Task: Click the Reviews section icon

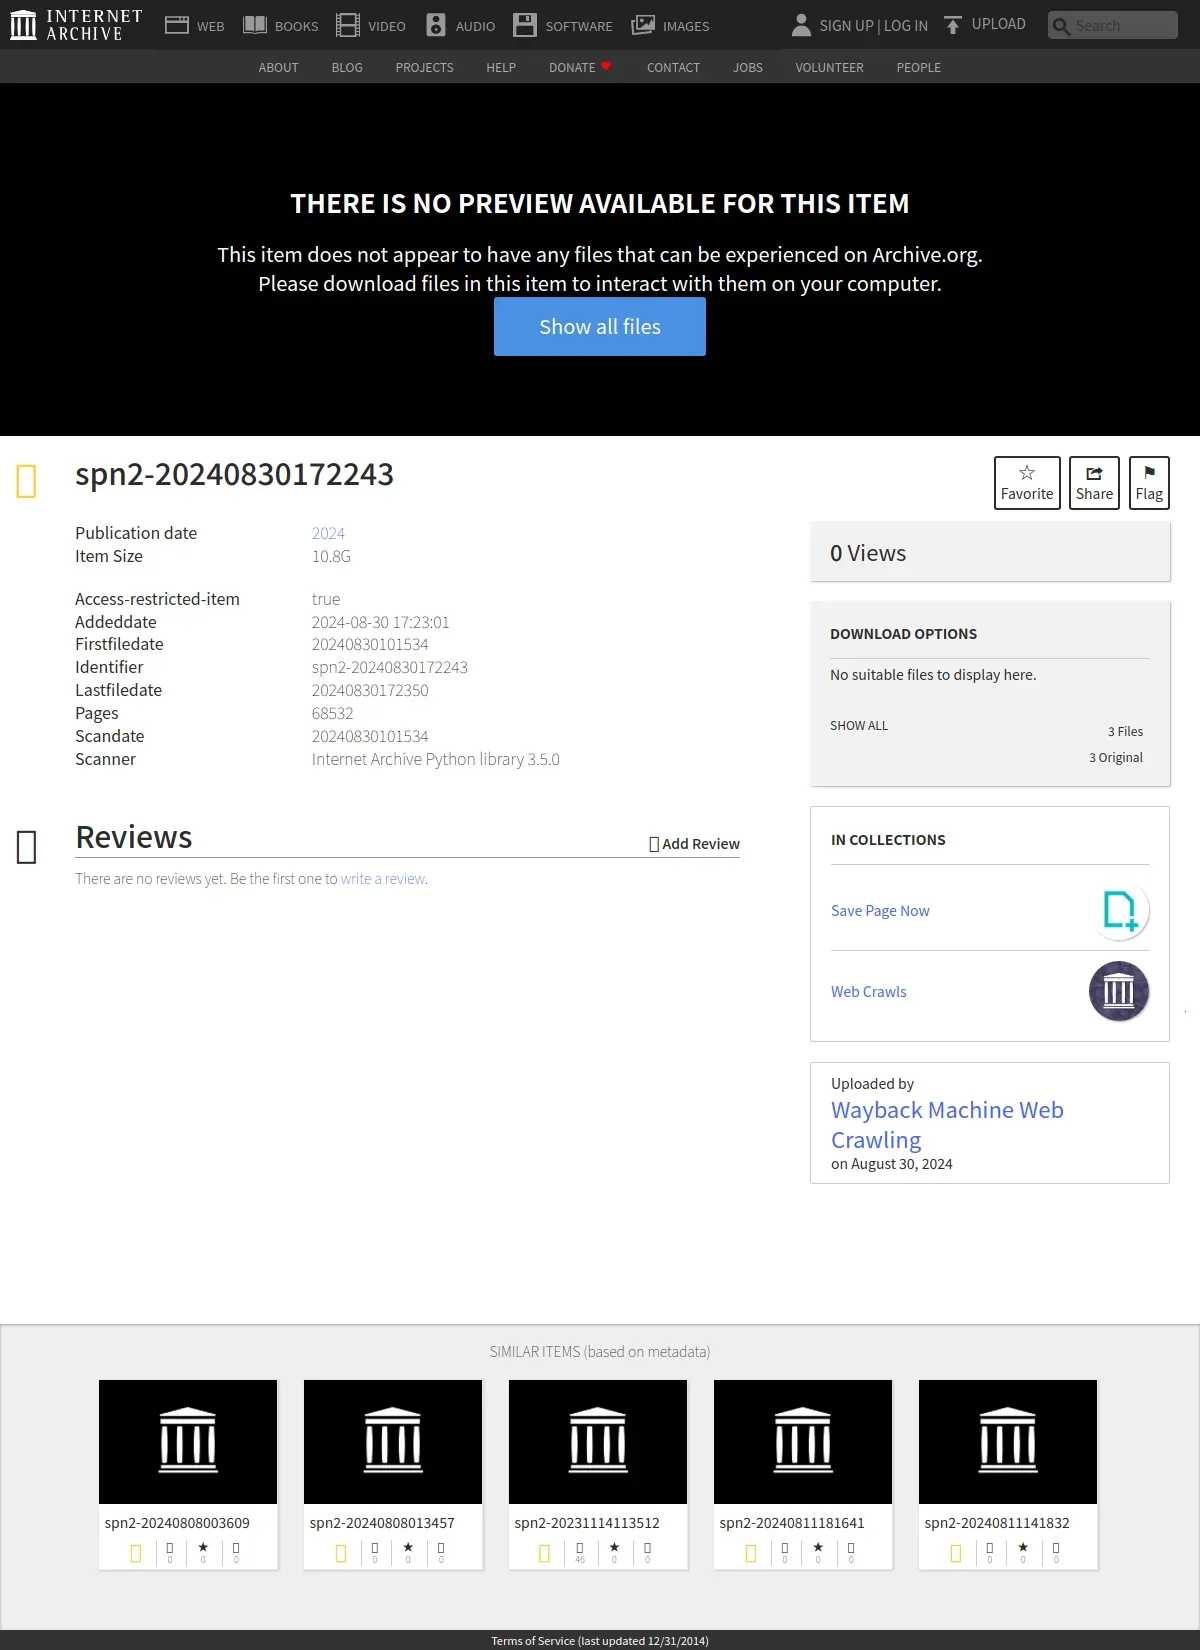Action: click(x=27, y=847)
